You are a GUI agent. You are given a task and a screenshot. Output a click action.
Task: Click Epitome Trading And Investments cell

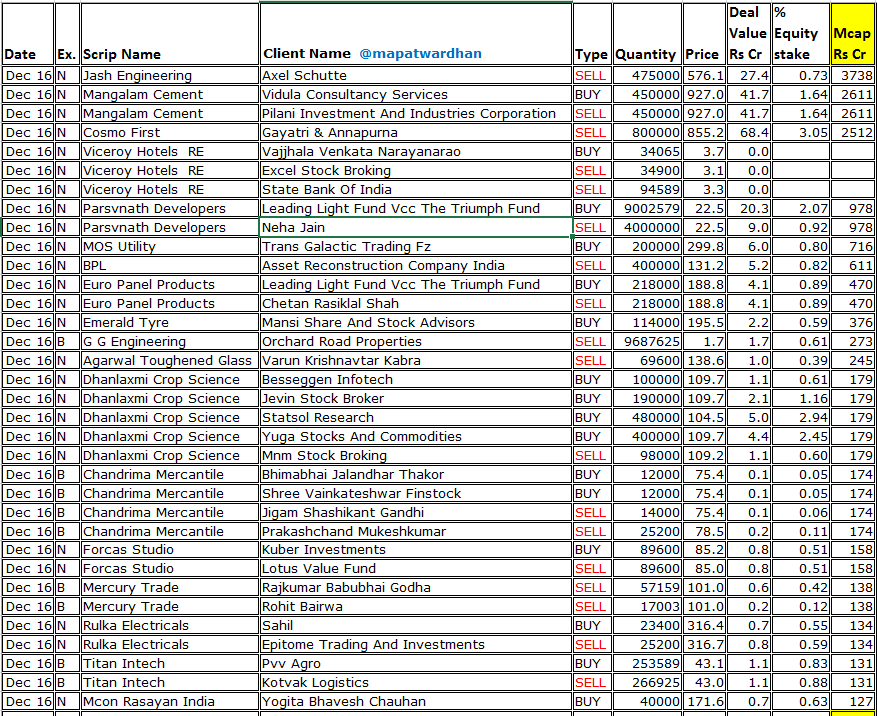point(416,645)
